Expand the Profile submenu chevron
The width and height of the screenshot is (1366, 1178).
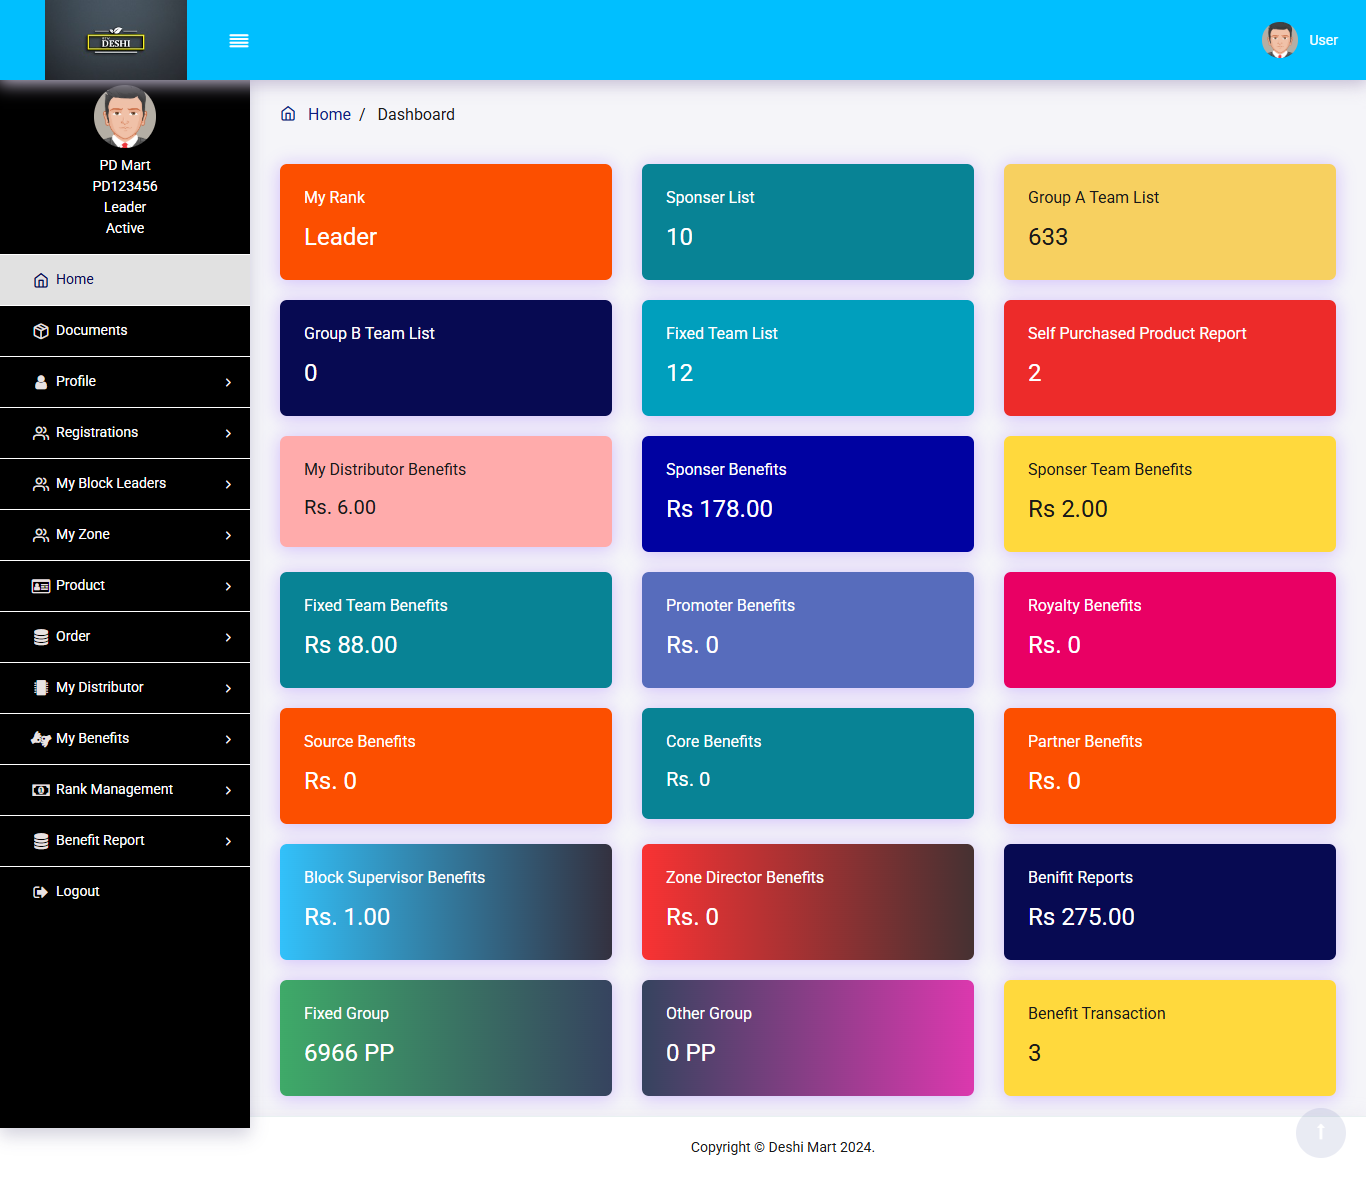click(228, 382)
